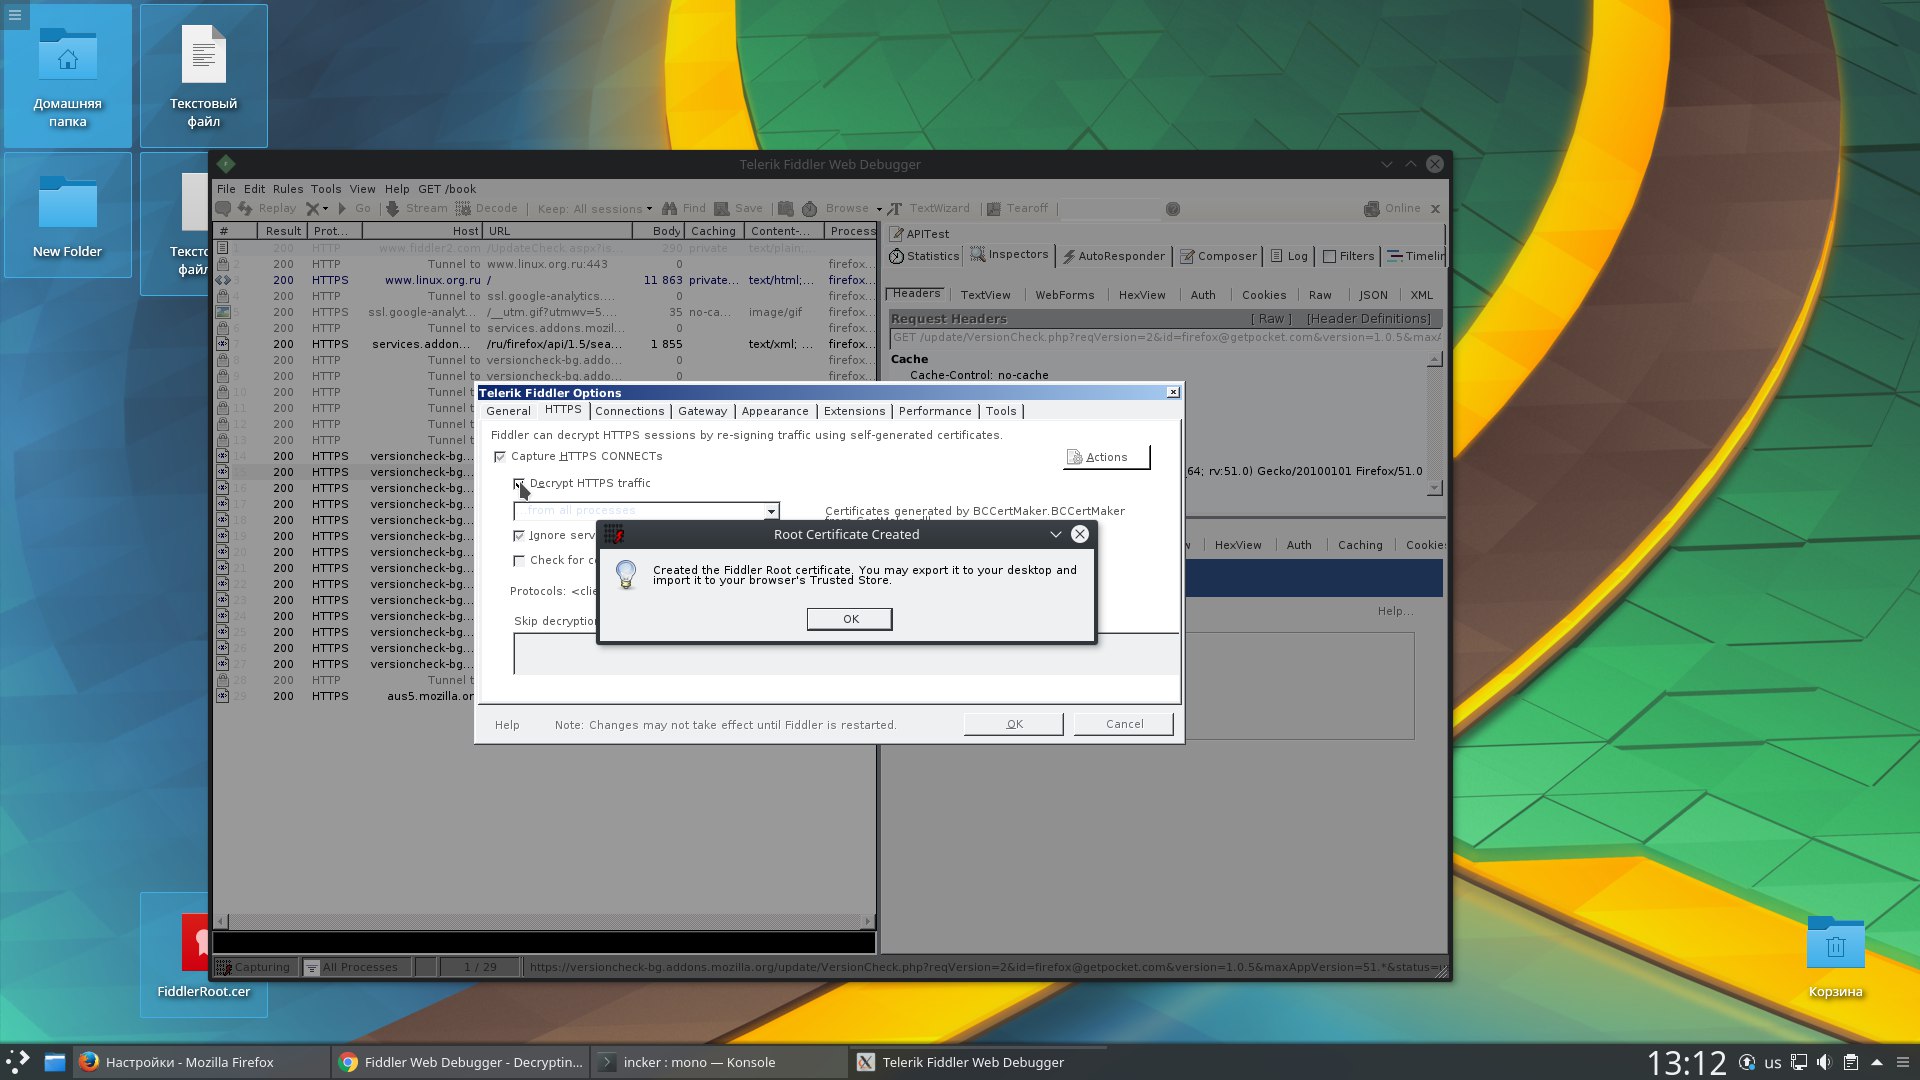Click Cancel in Fiddler Options window

1123,724
